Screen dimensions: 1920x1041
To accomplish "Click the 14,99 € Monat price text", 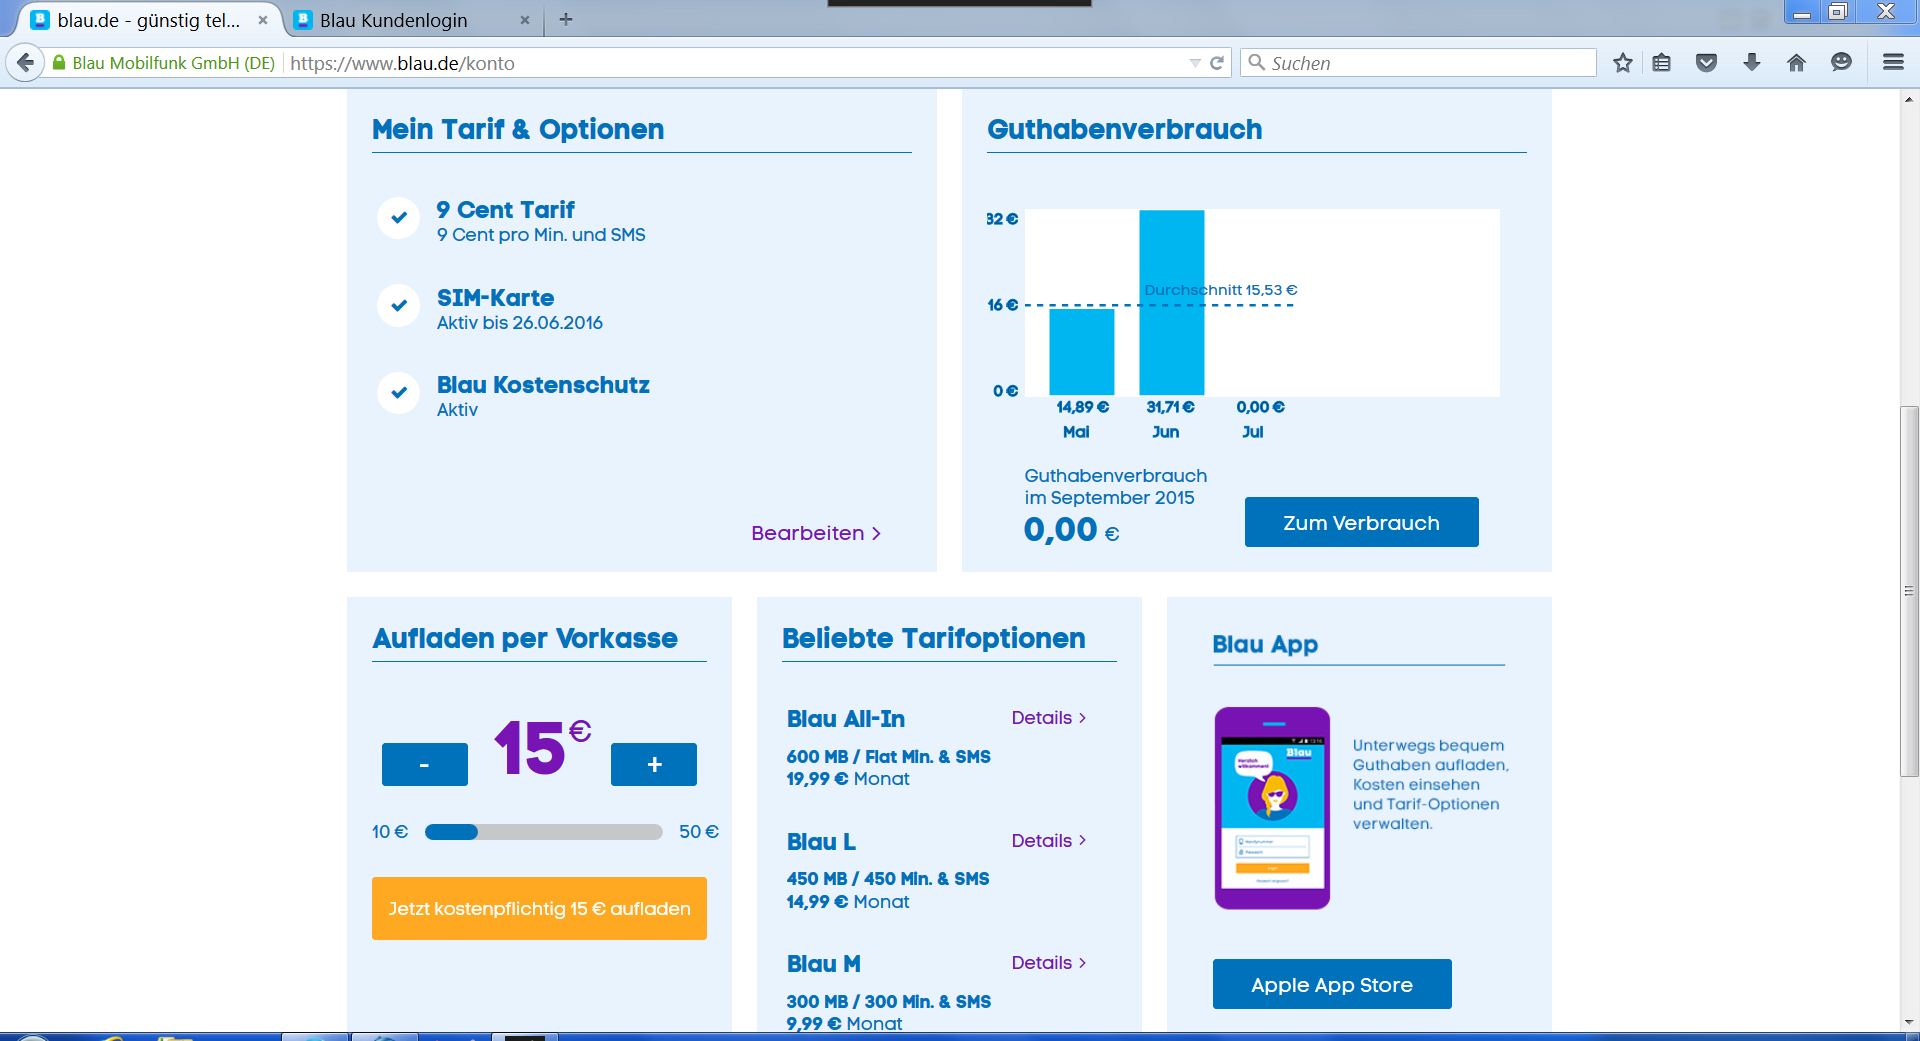I will click(848, 902).
